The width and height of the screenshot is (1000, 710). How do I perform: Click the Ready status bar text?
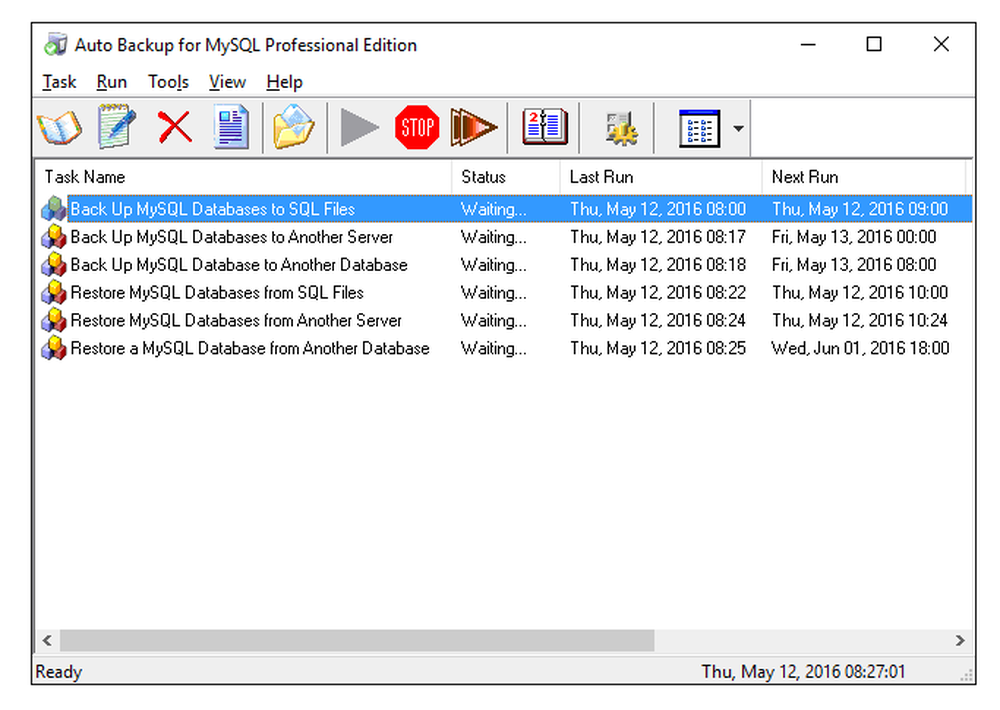[59, 672]
